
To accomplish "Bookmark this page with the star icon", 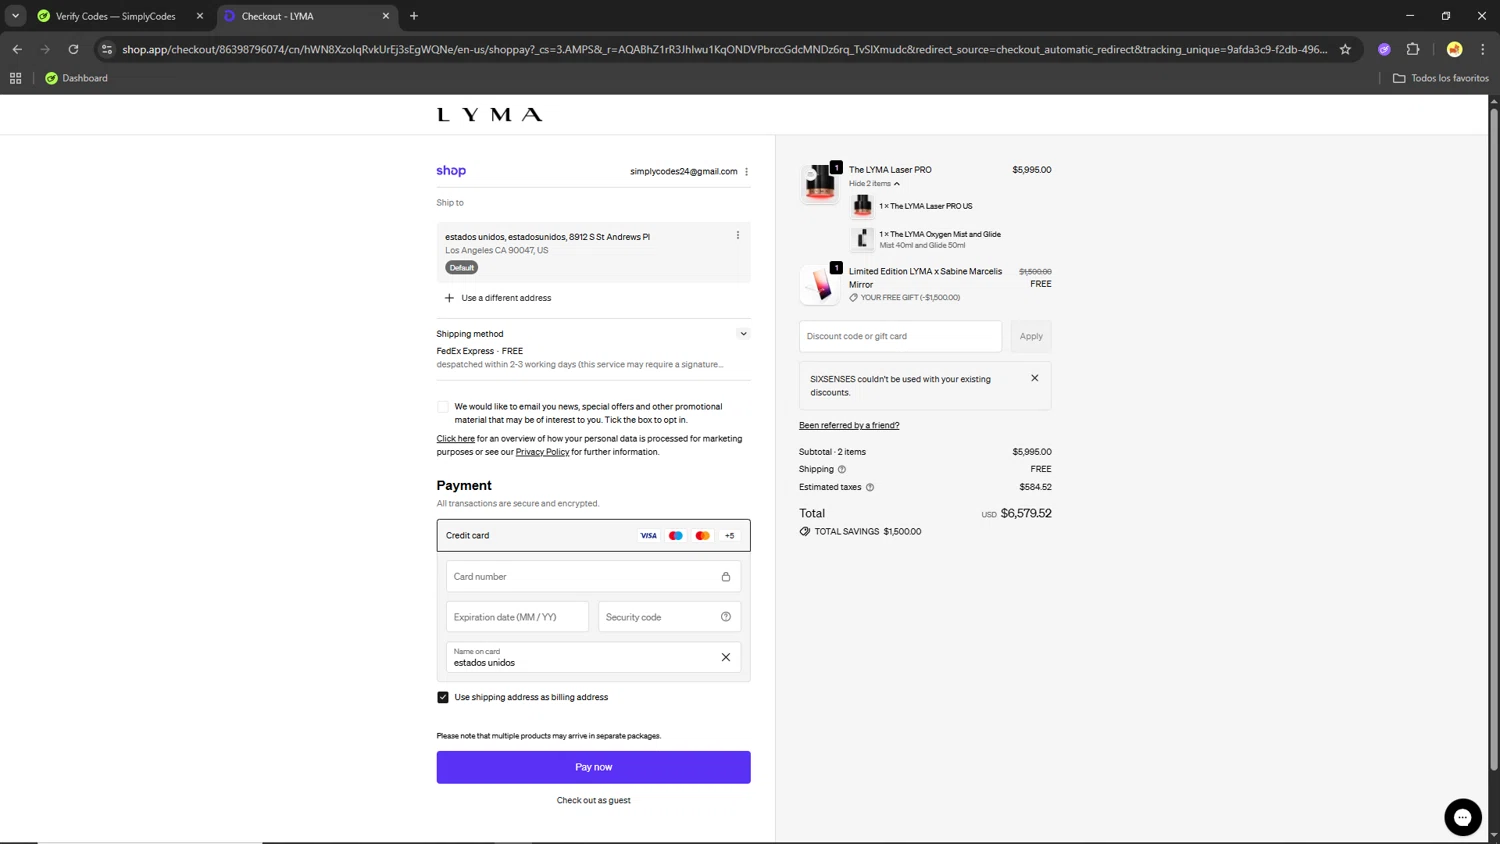I will 1345,49.
